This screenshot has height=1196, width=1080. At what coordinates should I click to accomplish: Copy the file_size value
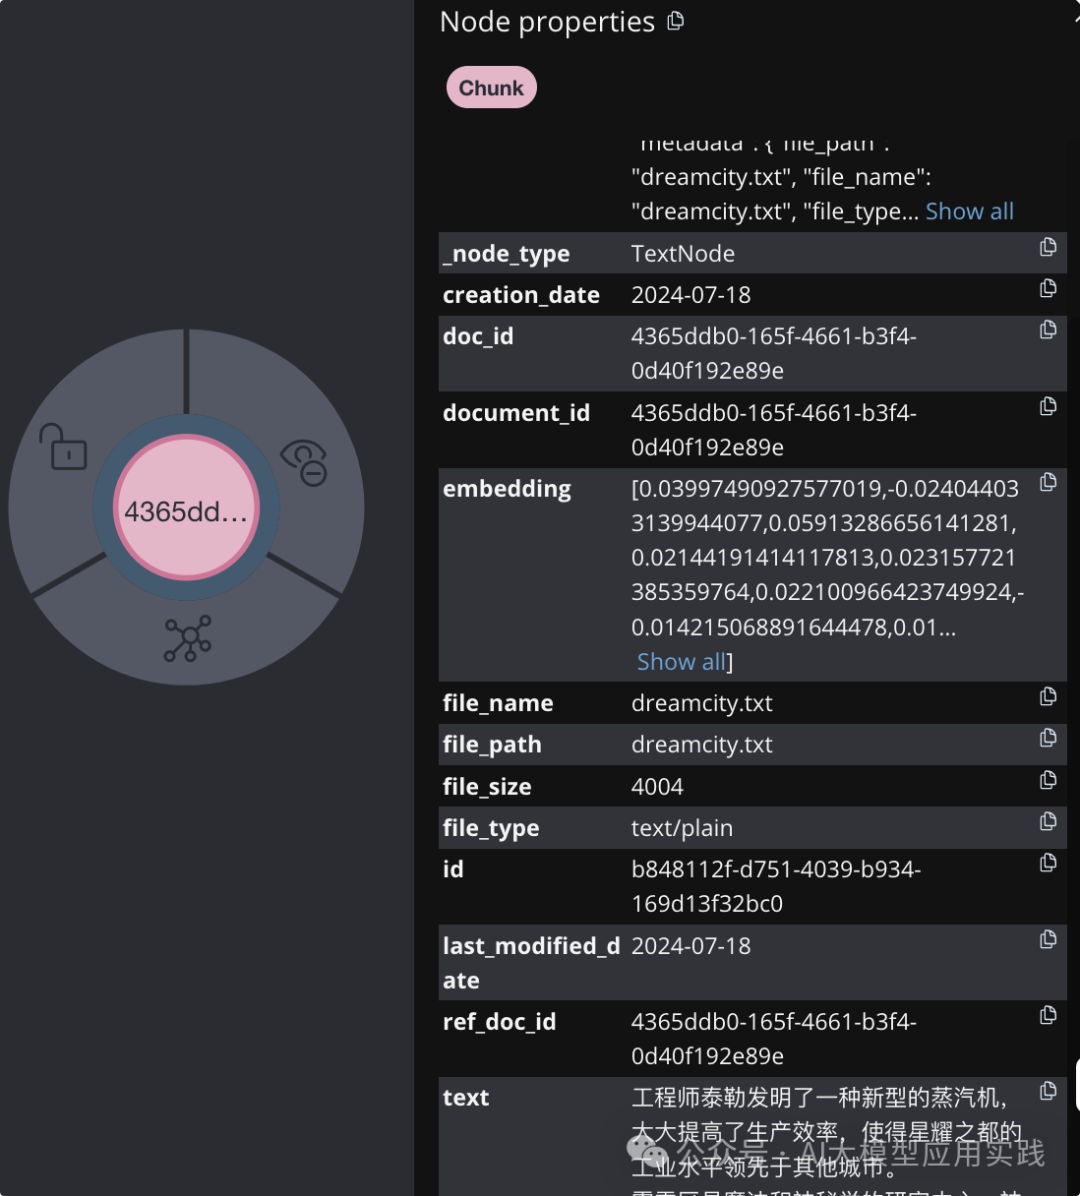coord(1048,780)
